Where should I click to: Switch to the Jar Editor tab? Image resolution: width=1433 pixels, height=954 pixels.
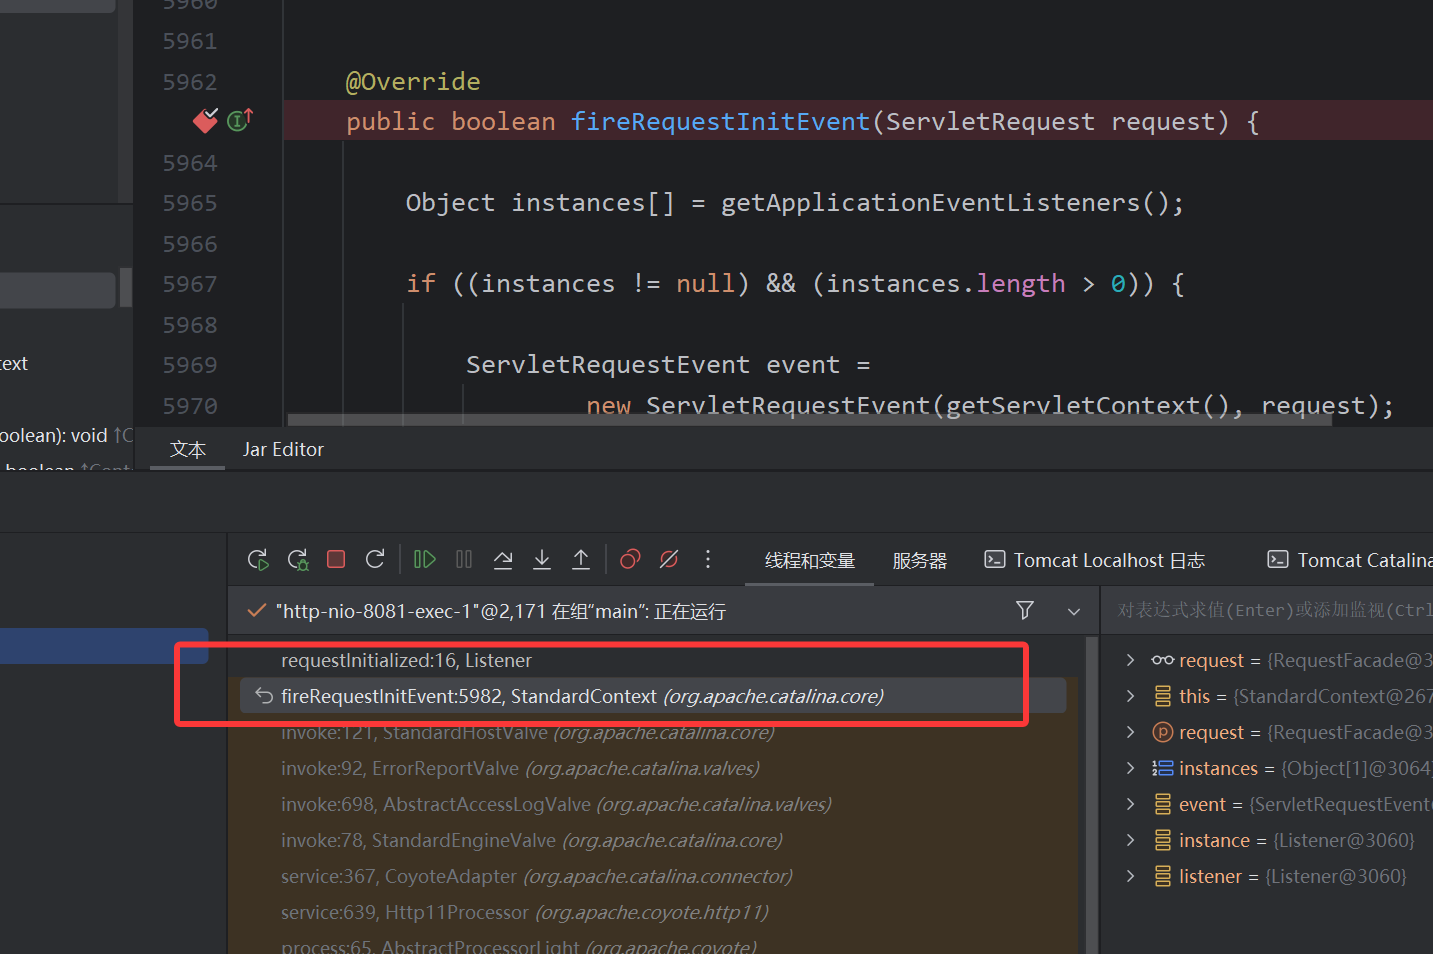click(283, 450)
